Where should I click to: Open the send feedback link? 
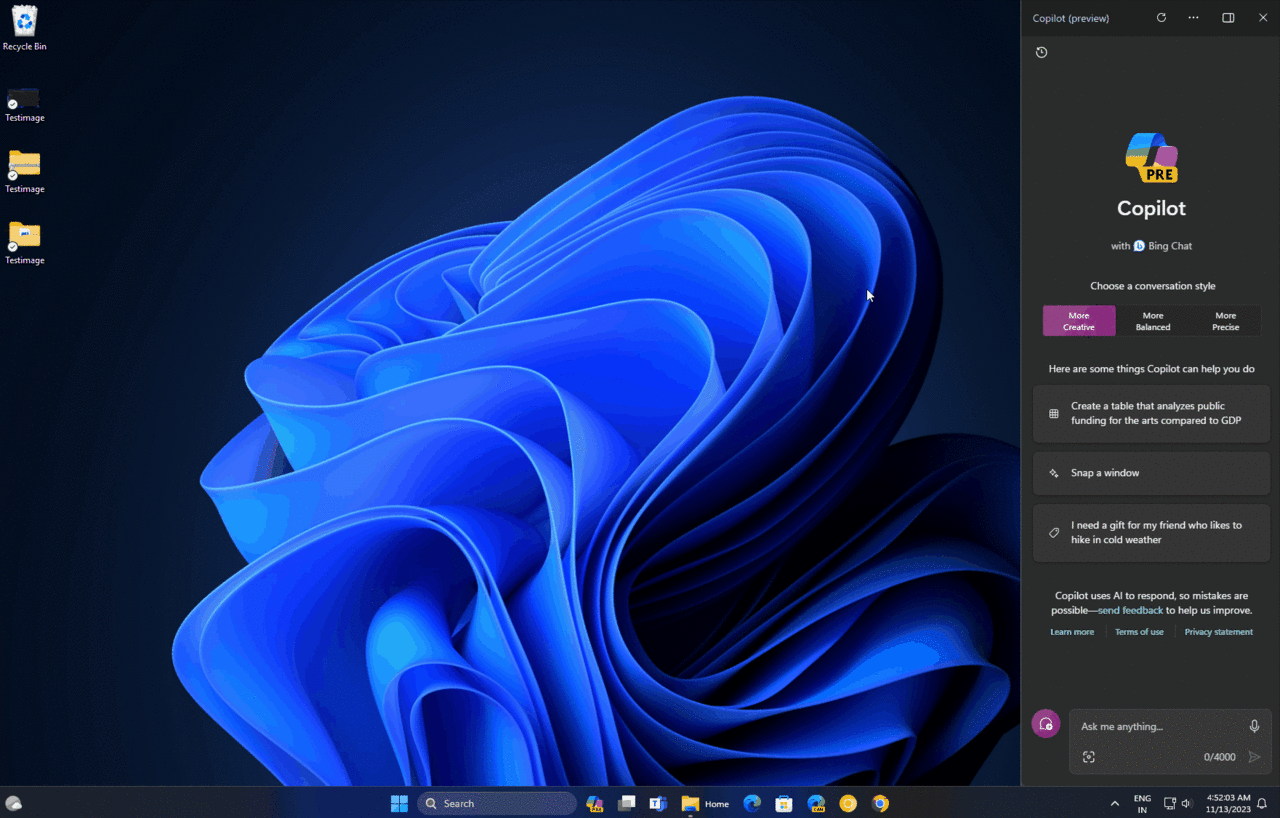click(1130, 610)
